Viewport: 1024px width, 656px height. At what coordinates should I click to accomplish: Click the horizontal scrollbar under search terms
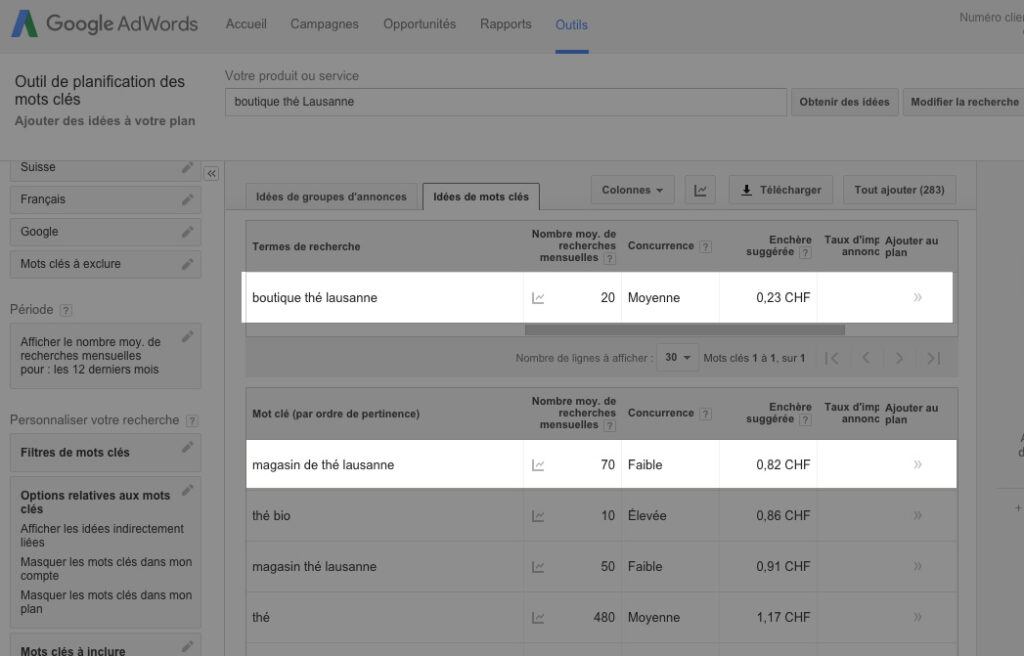[x=684, y=329]
